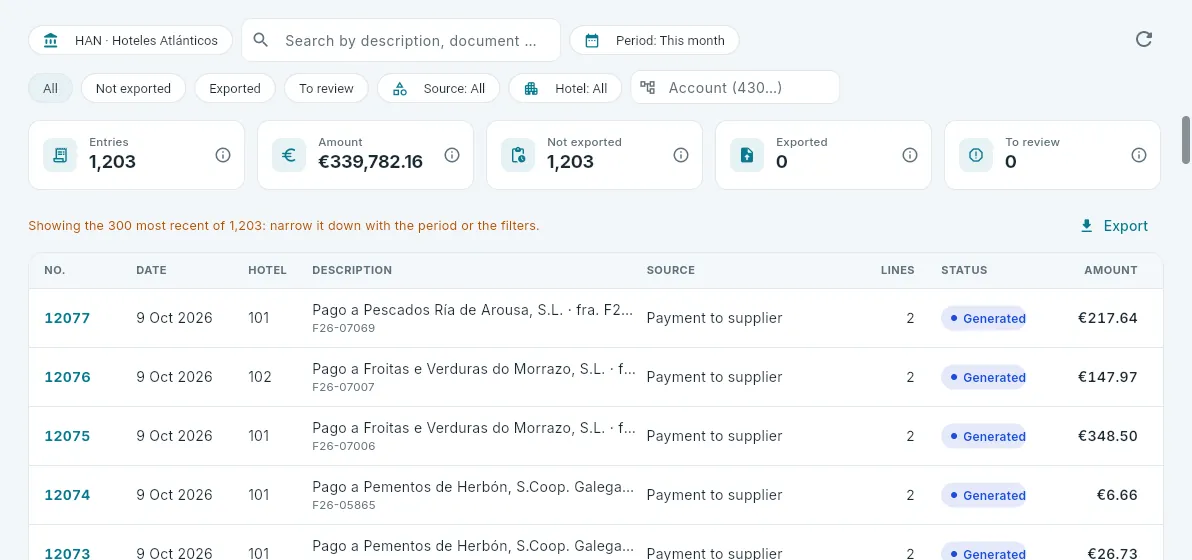Click the AMOUNT column header
The height and width of the screenshot is (560, 1192).
(1111, 270)
